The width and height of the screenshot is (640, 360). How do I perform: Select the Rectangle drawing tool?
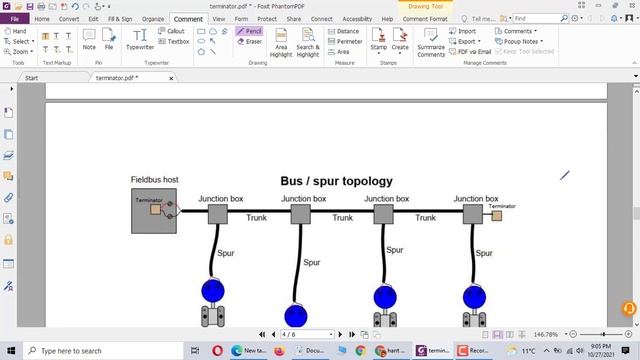point(201,31)
